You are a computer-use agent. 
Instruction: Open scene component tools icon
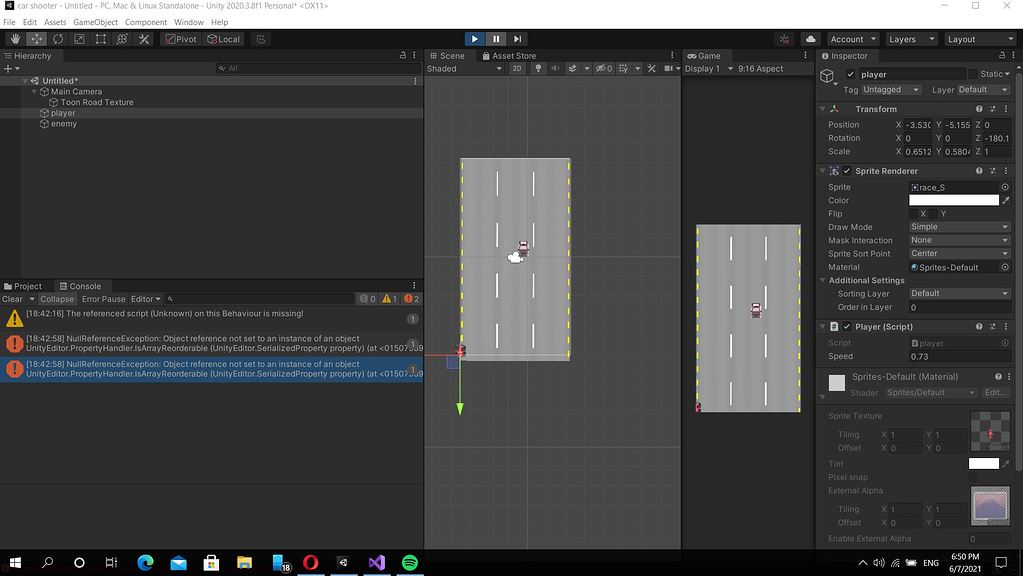(651, 68)
